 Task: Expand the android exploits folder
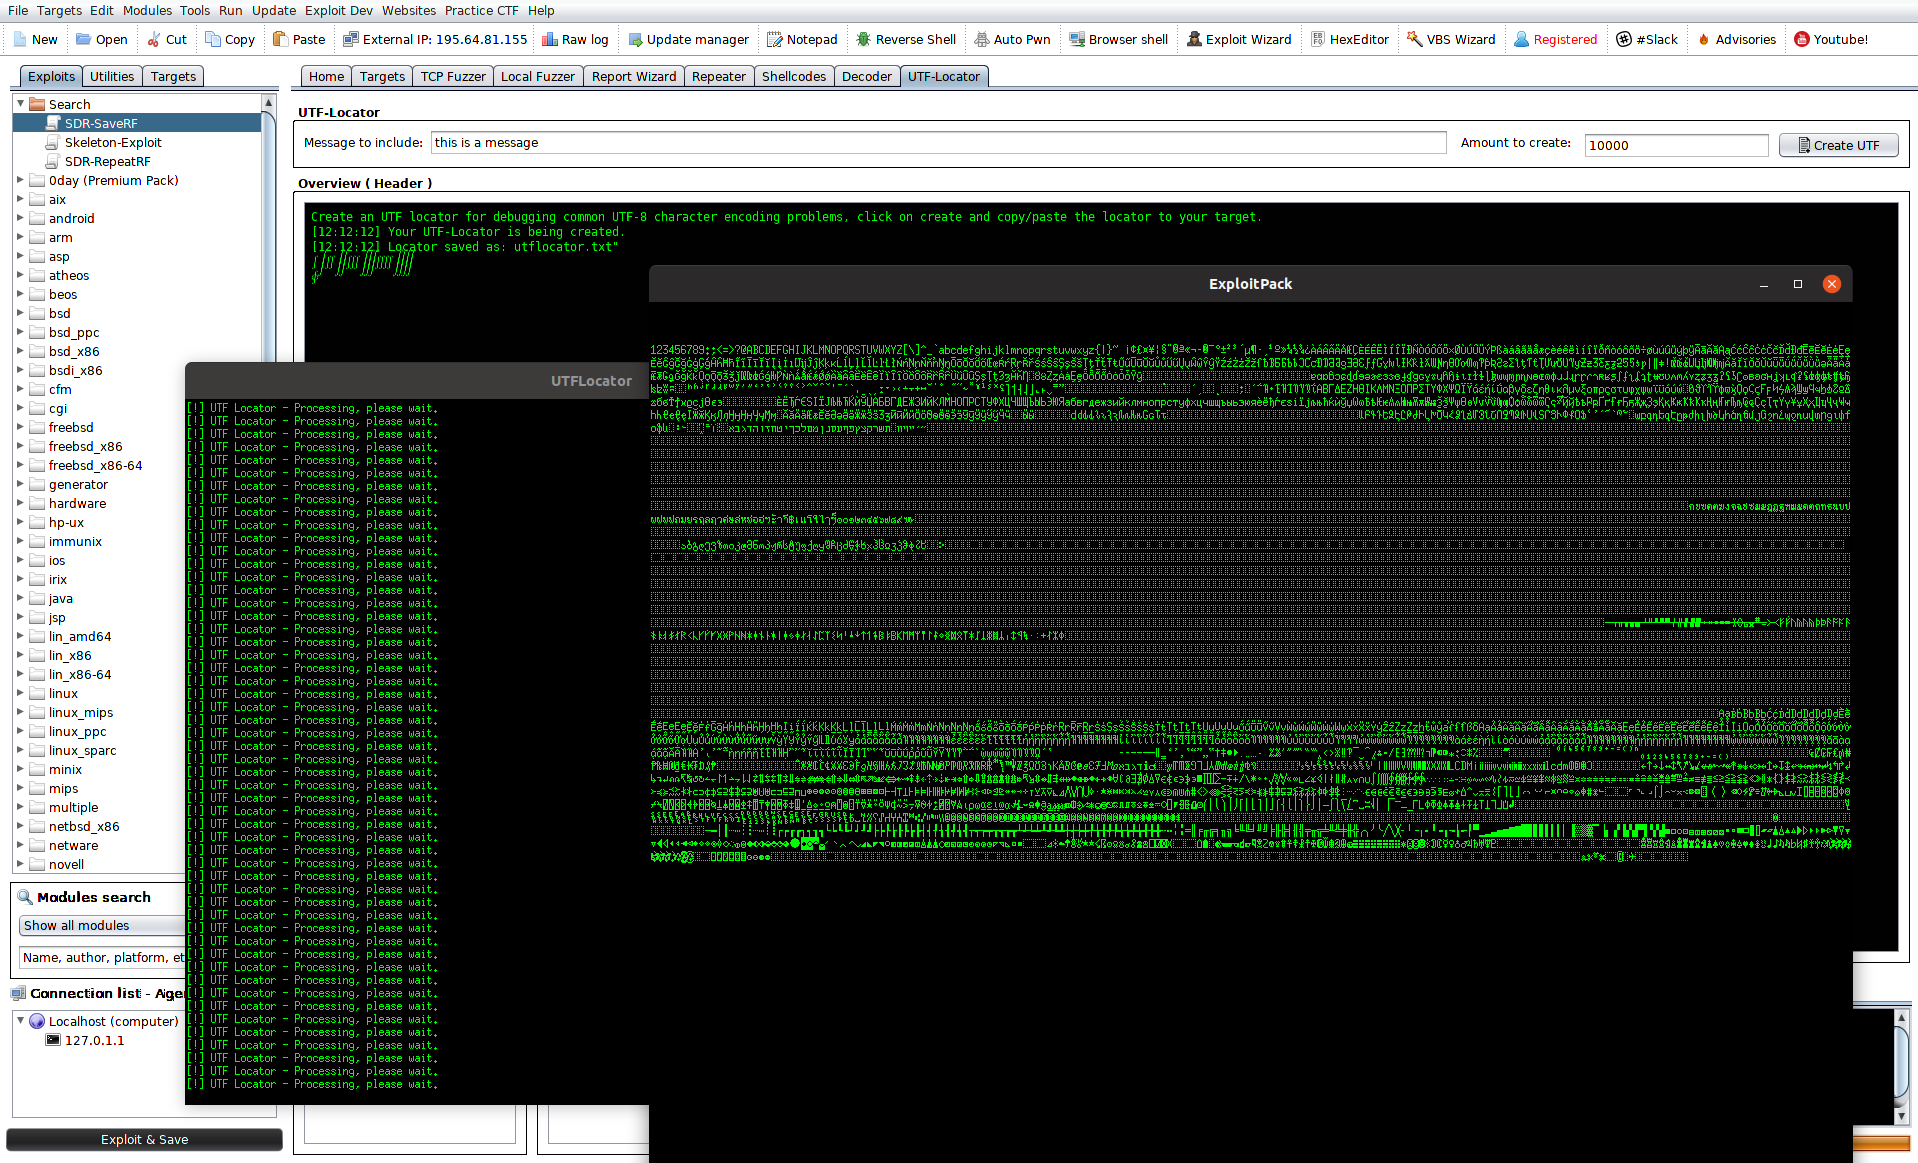(20, 218)
